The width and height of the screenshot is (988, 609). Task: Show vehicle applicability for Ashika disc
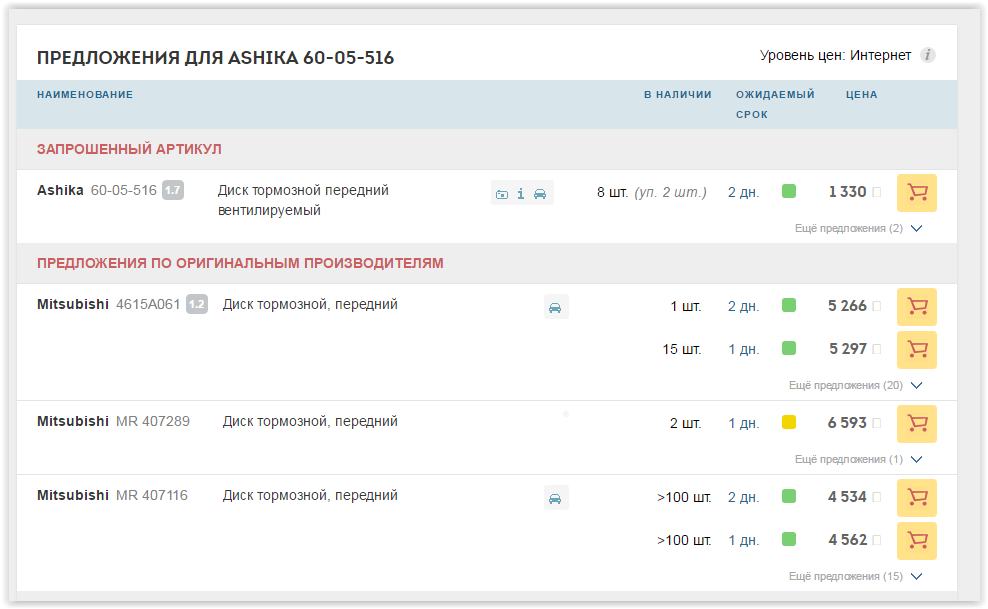click(540, 194)
